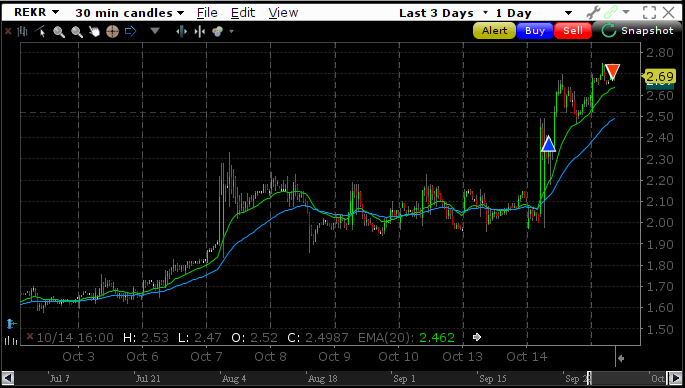Click the small arrow below the time axis
The image size is (685, 388).
620,359
